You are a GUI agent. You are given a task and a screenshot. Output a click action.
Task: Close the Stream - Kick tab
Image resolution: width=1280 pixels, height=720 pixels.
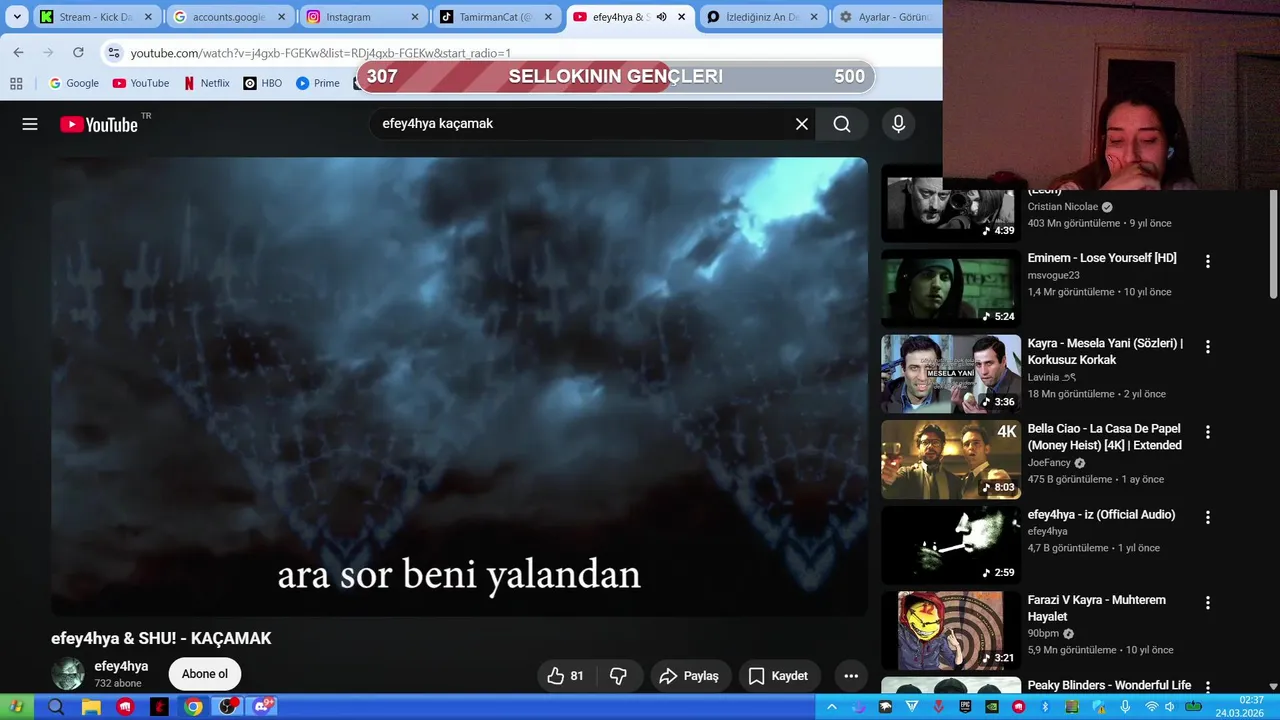[x=149, y=17]
